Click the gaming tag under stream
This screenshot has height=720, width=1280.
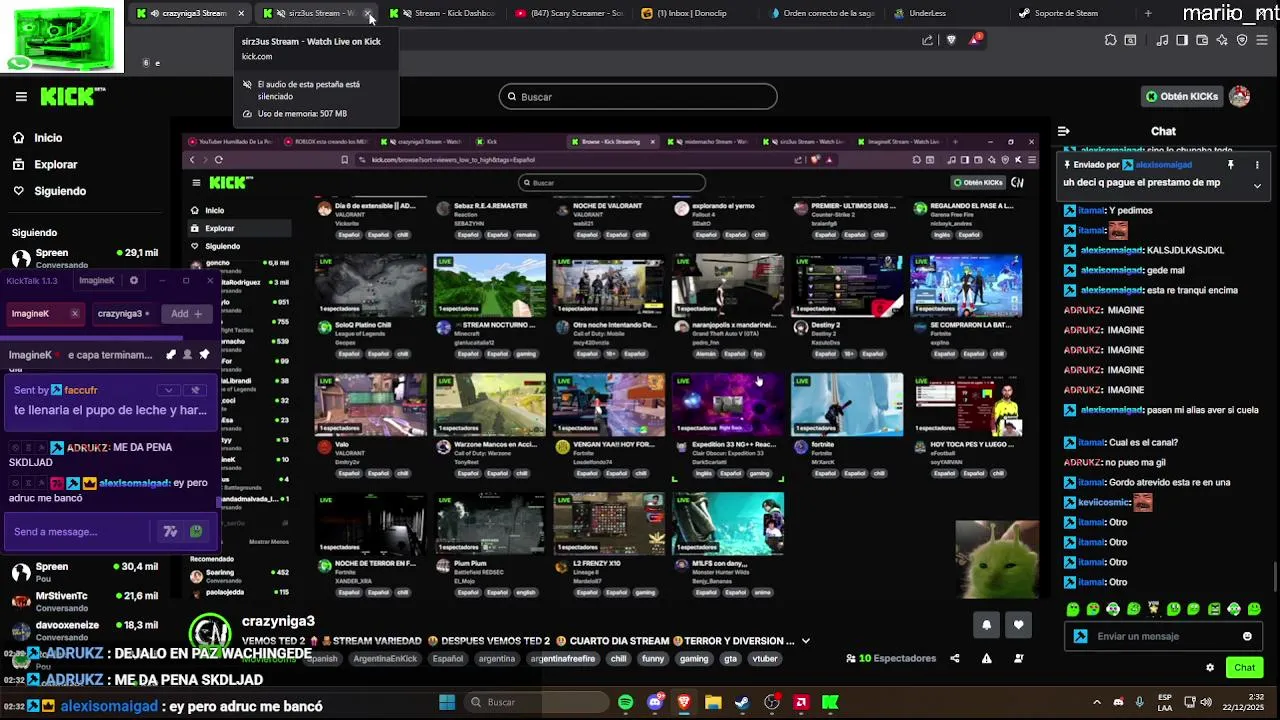coord(694,659)
